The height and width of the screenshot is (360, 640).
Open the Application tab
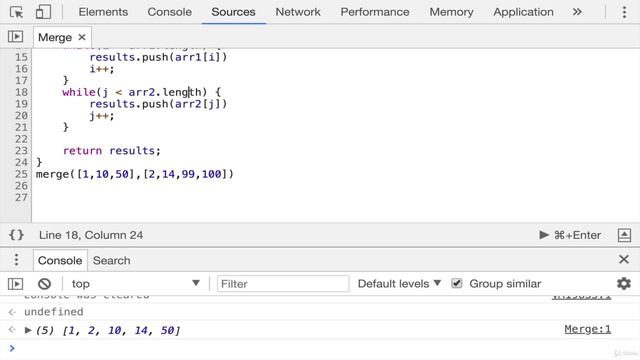pos(523,12)
